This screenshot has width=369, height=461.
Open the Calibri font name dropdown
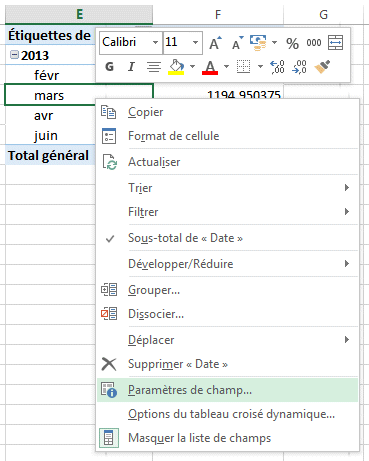[155, 42]
